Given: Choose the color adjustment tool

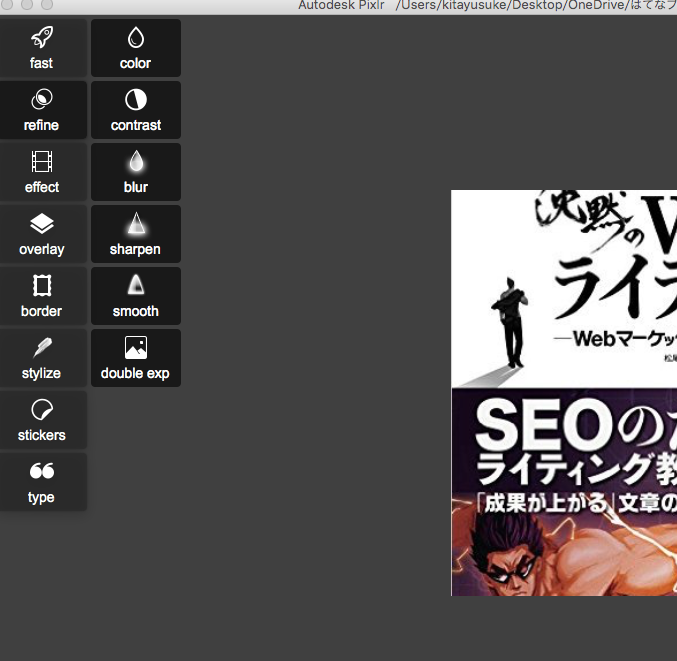Looking at the screenshot, I should pyautogui.click(x=136, y=48).
